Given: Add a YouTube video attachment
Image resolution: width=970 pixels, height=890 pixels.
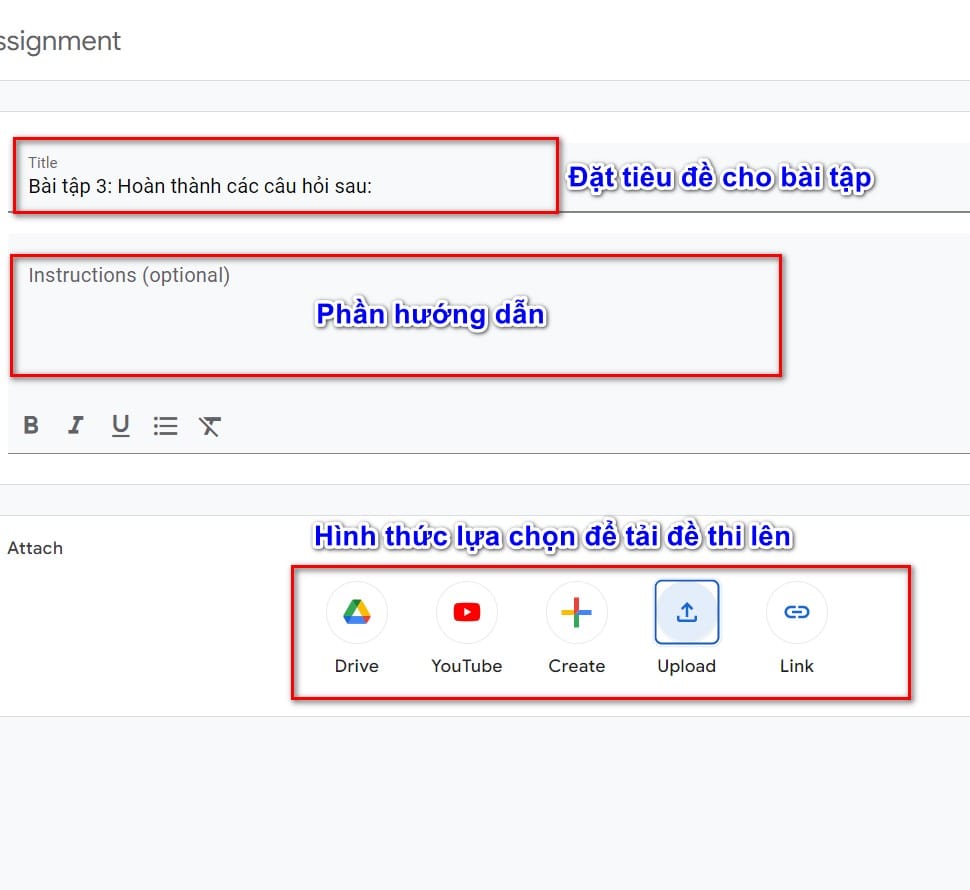Looking at the screenshot, I should coord(467,611).
